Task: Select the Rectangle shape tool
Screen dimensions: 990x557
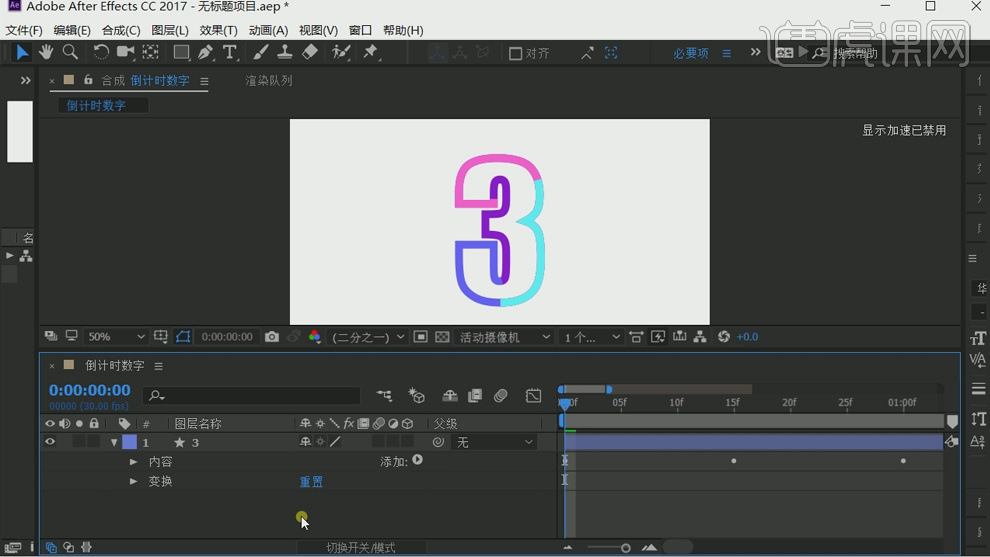Action: coord(181,52)
